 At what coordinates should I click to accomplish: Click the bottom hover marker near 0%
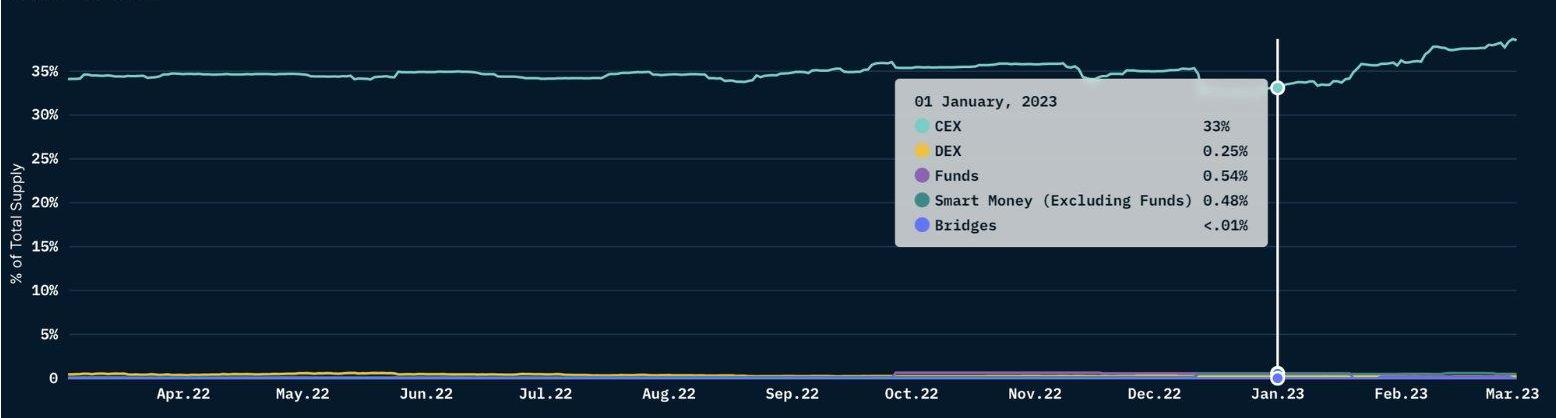click(1277, 376)
